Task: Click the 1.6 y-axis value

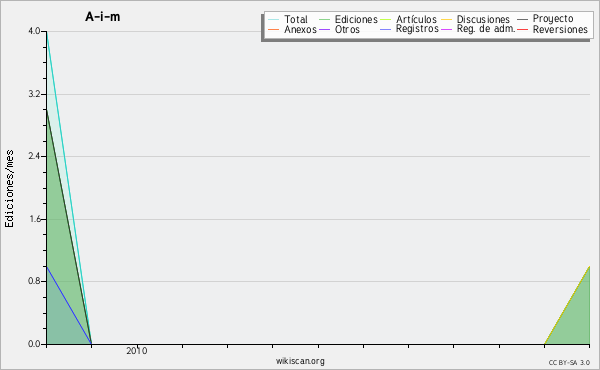Action: coord(34,219)
